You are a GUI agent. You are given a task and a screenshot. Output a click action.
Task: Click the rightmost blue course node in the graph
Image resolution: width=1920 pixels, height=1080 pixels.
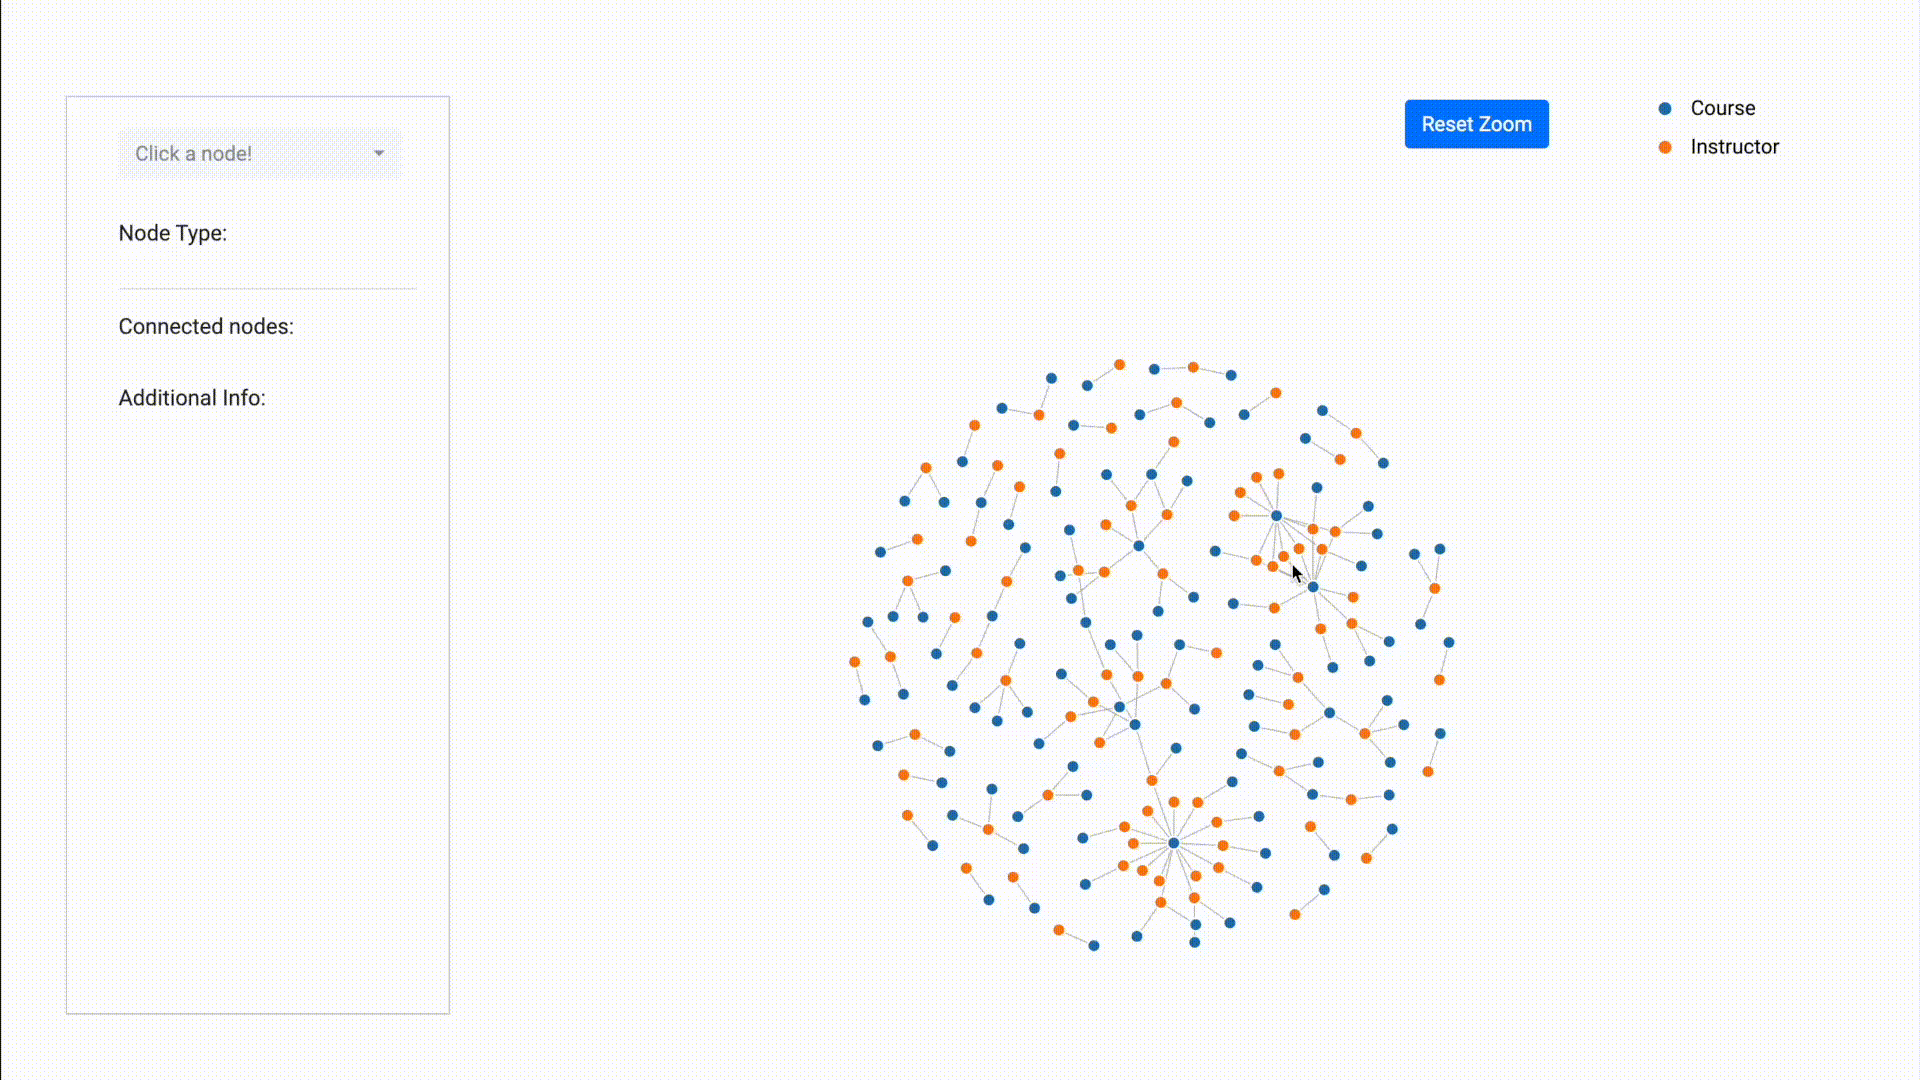point(1449,642)
